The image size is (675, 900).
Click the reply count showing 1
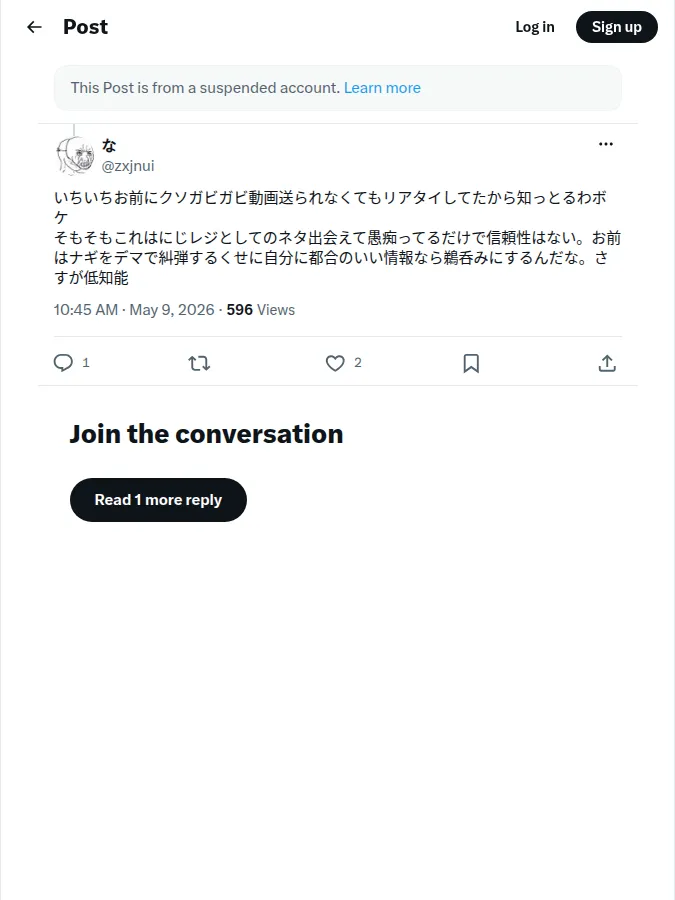coord(86,363)
